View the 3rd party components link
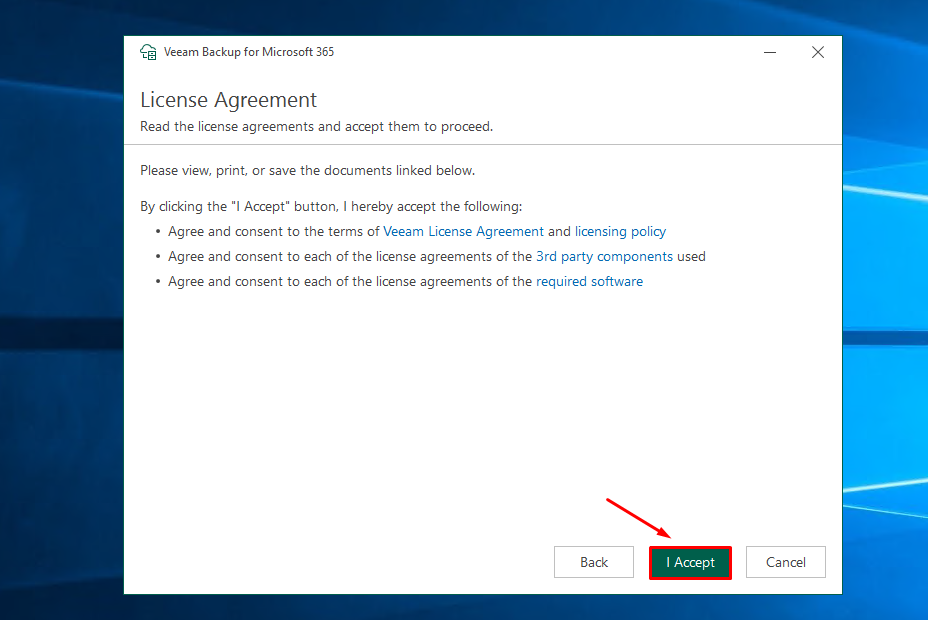The height and width of the screenshot is (620, 928). [x=604, y=256]
